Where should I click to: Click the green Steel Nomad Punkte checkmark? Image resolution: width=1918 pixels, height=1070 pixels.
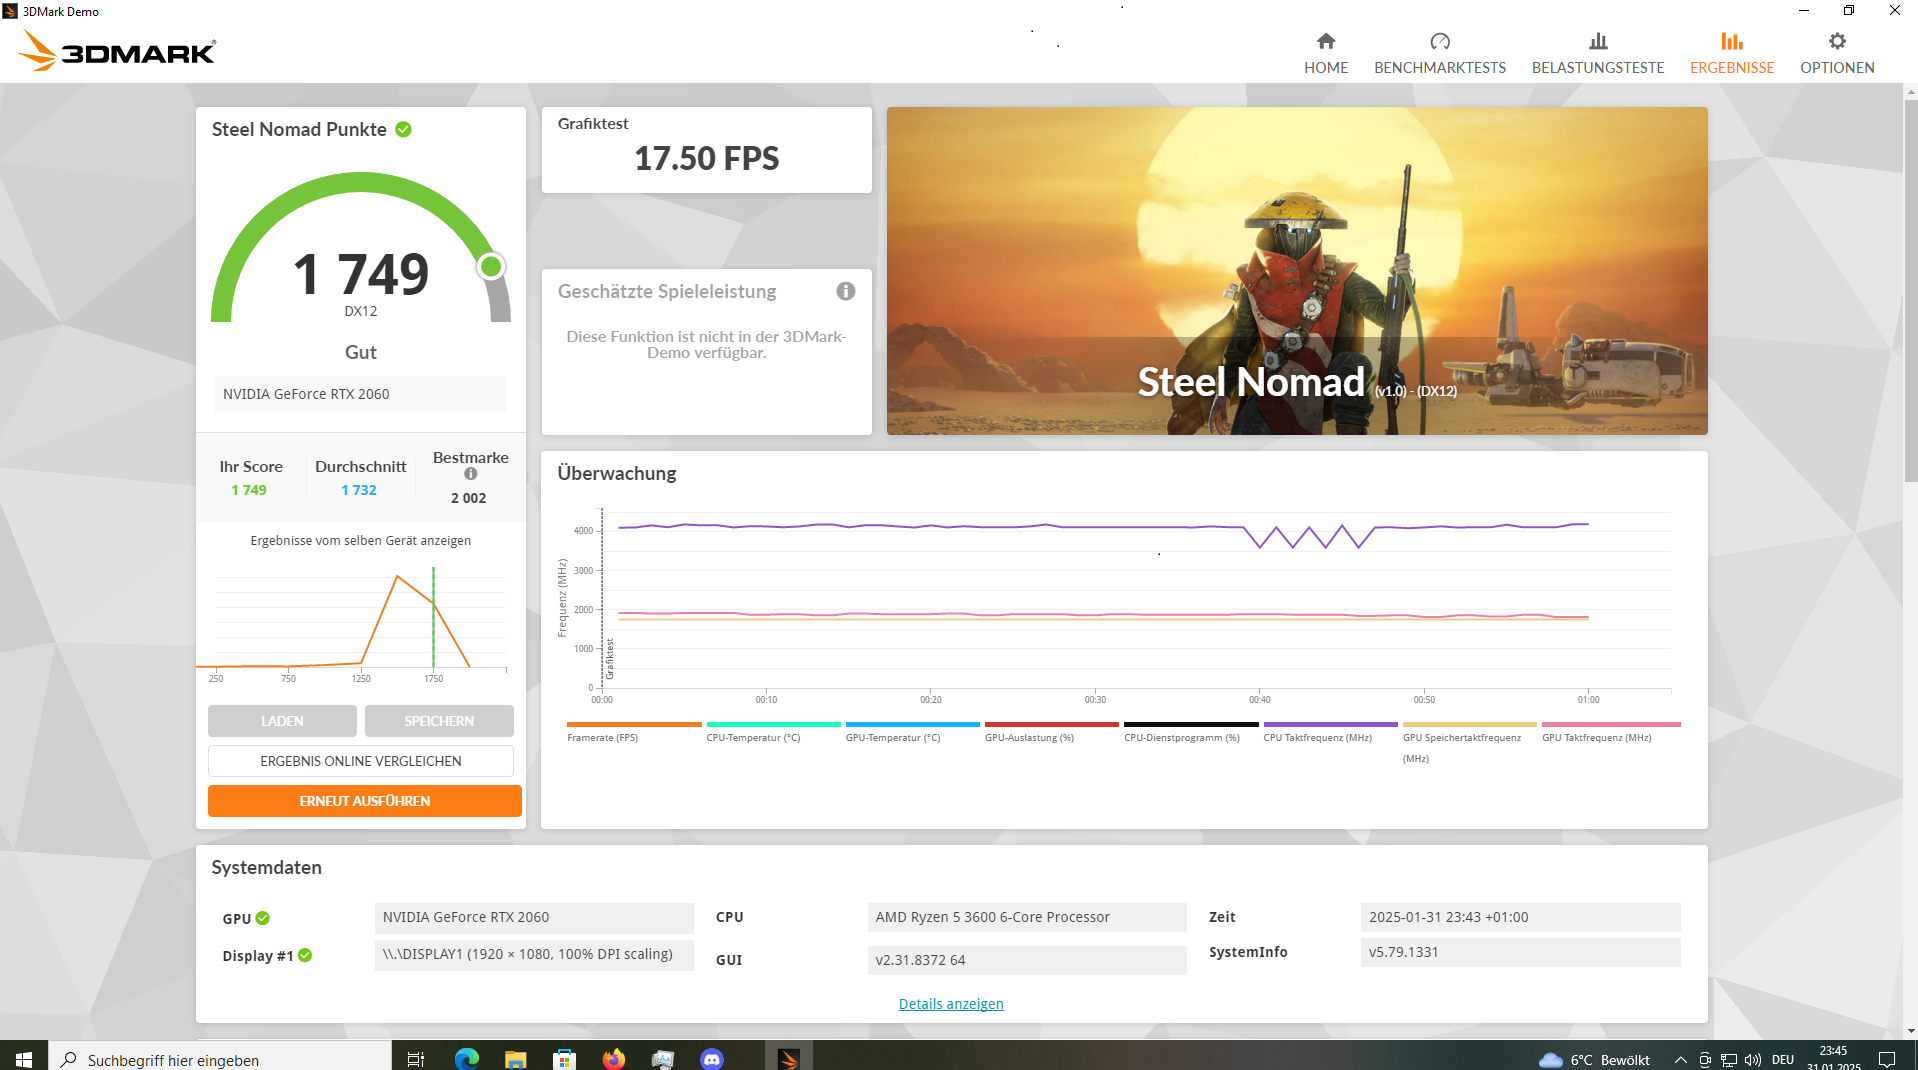point(404,129)
